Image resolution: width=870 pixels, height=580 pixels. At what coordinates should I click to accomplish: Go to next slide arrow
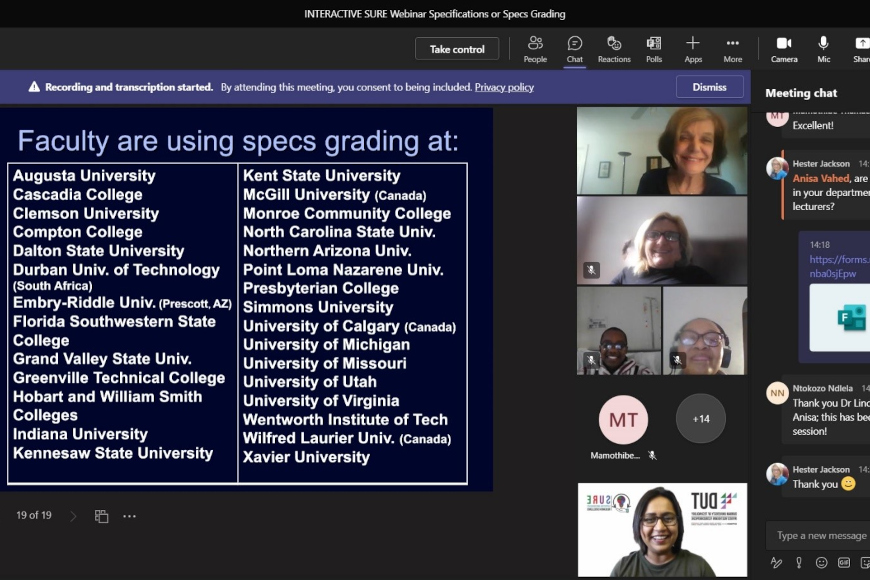(73, 516)
